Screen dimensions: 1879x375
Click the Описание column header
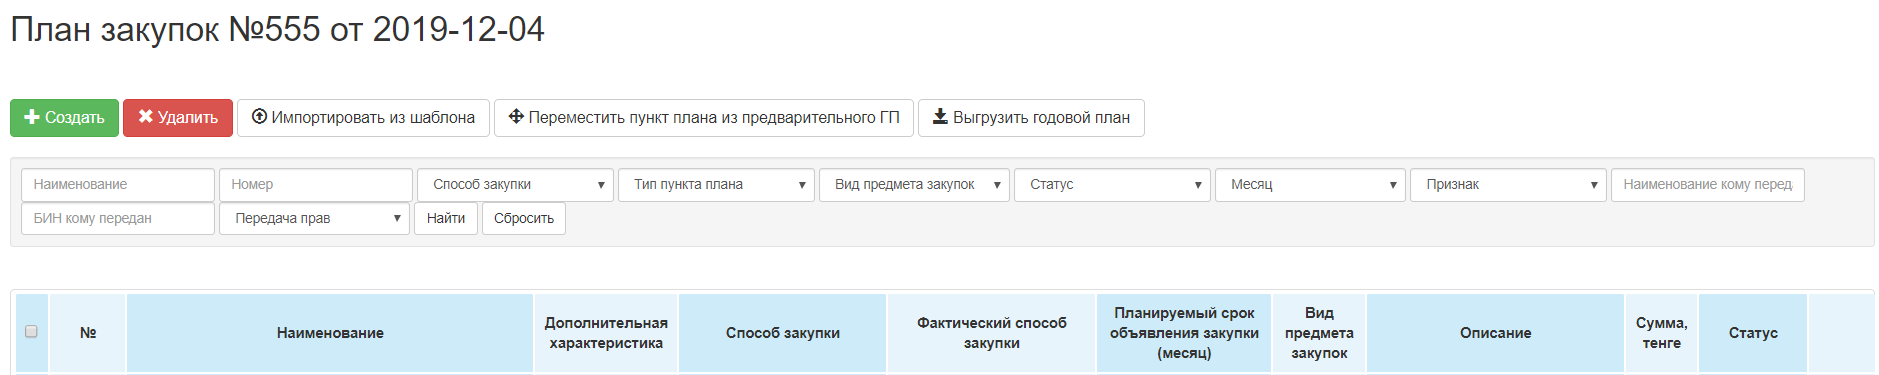click(x=1496, y=333)
